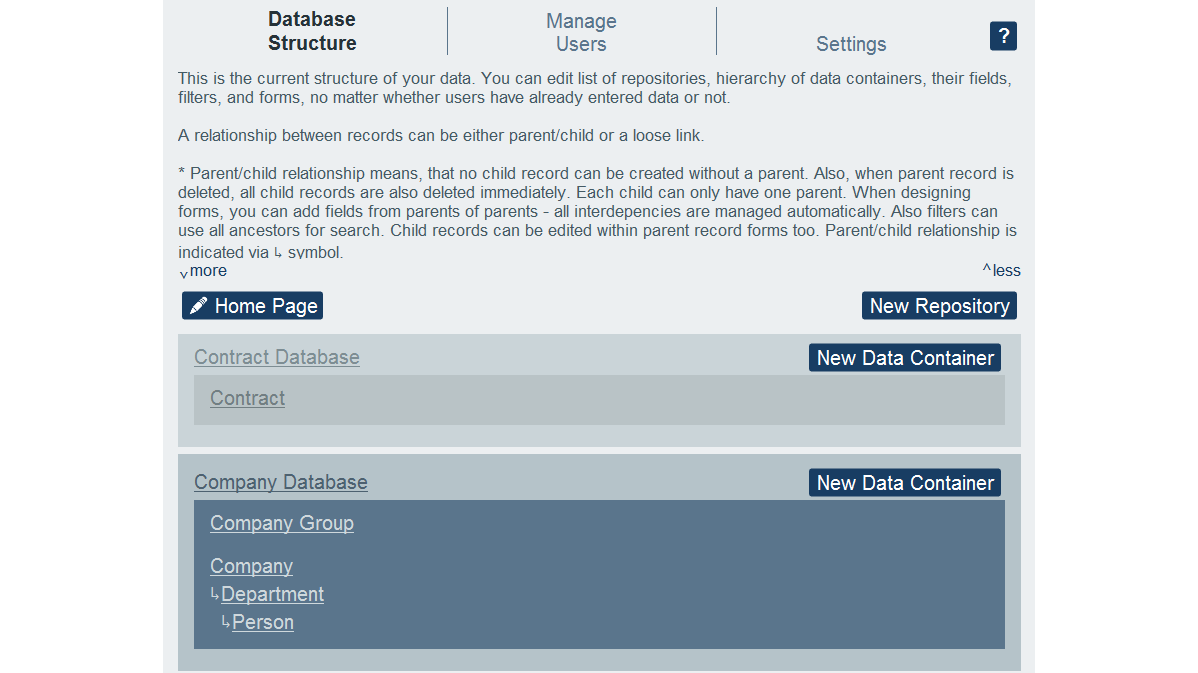Screen dimensions: 1198x673
Task: Open the Contract data container
Action: [247, 398]
